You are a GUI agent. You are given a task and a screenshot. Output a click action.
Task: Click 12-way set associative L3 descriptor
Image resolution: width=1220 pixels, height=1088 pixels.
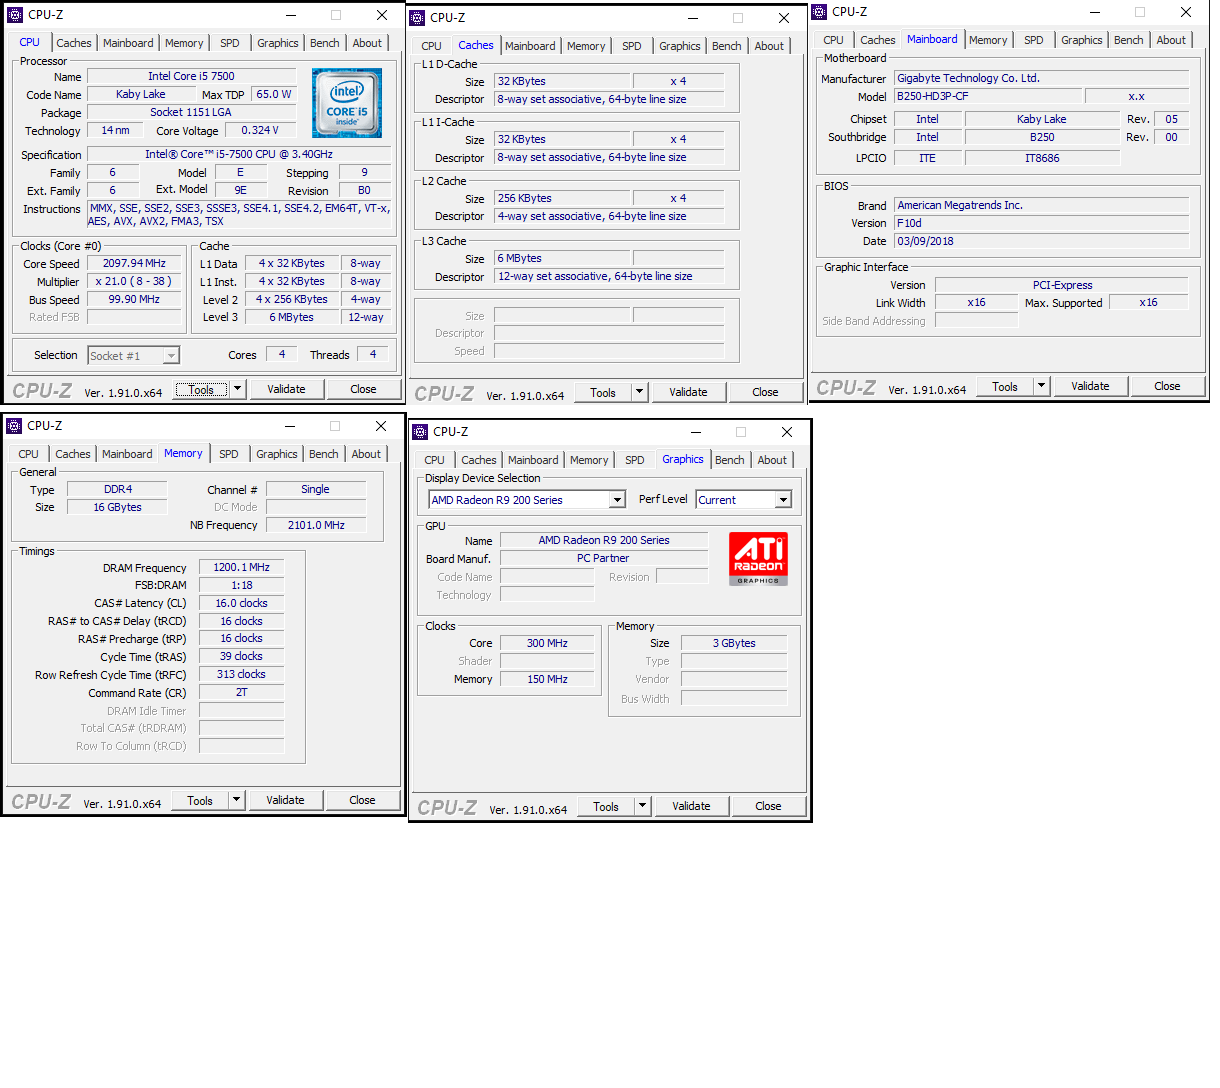pos(609,276)
